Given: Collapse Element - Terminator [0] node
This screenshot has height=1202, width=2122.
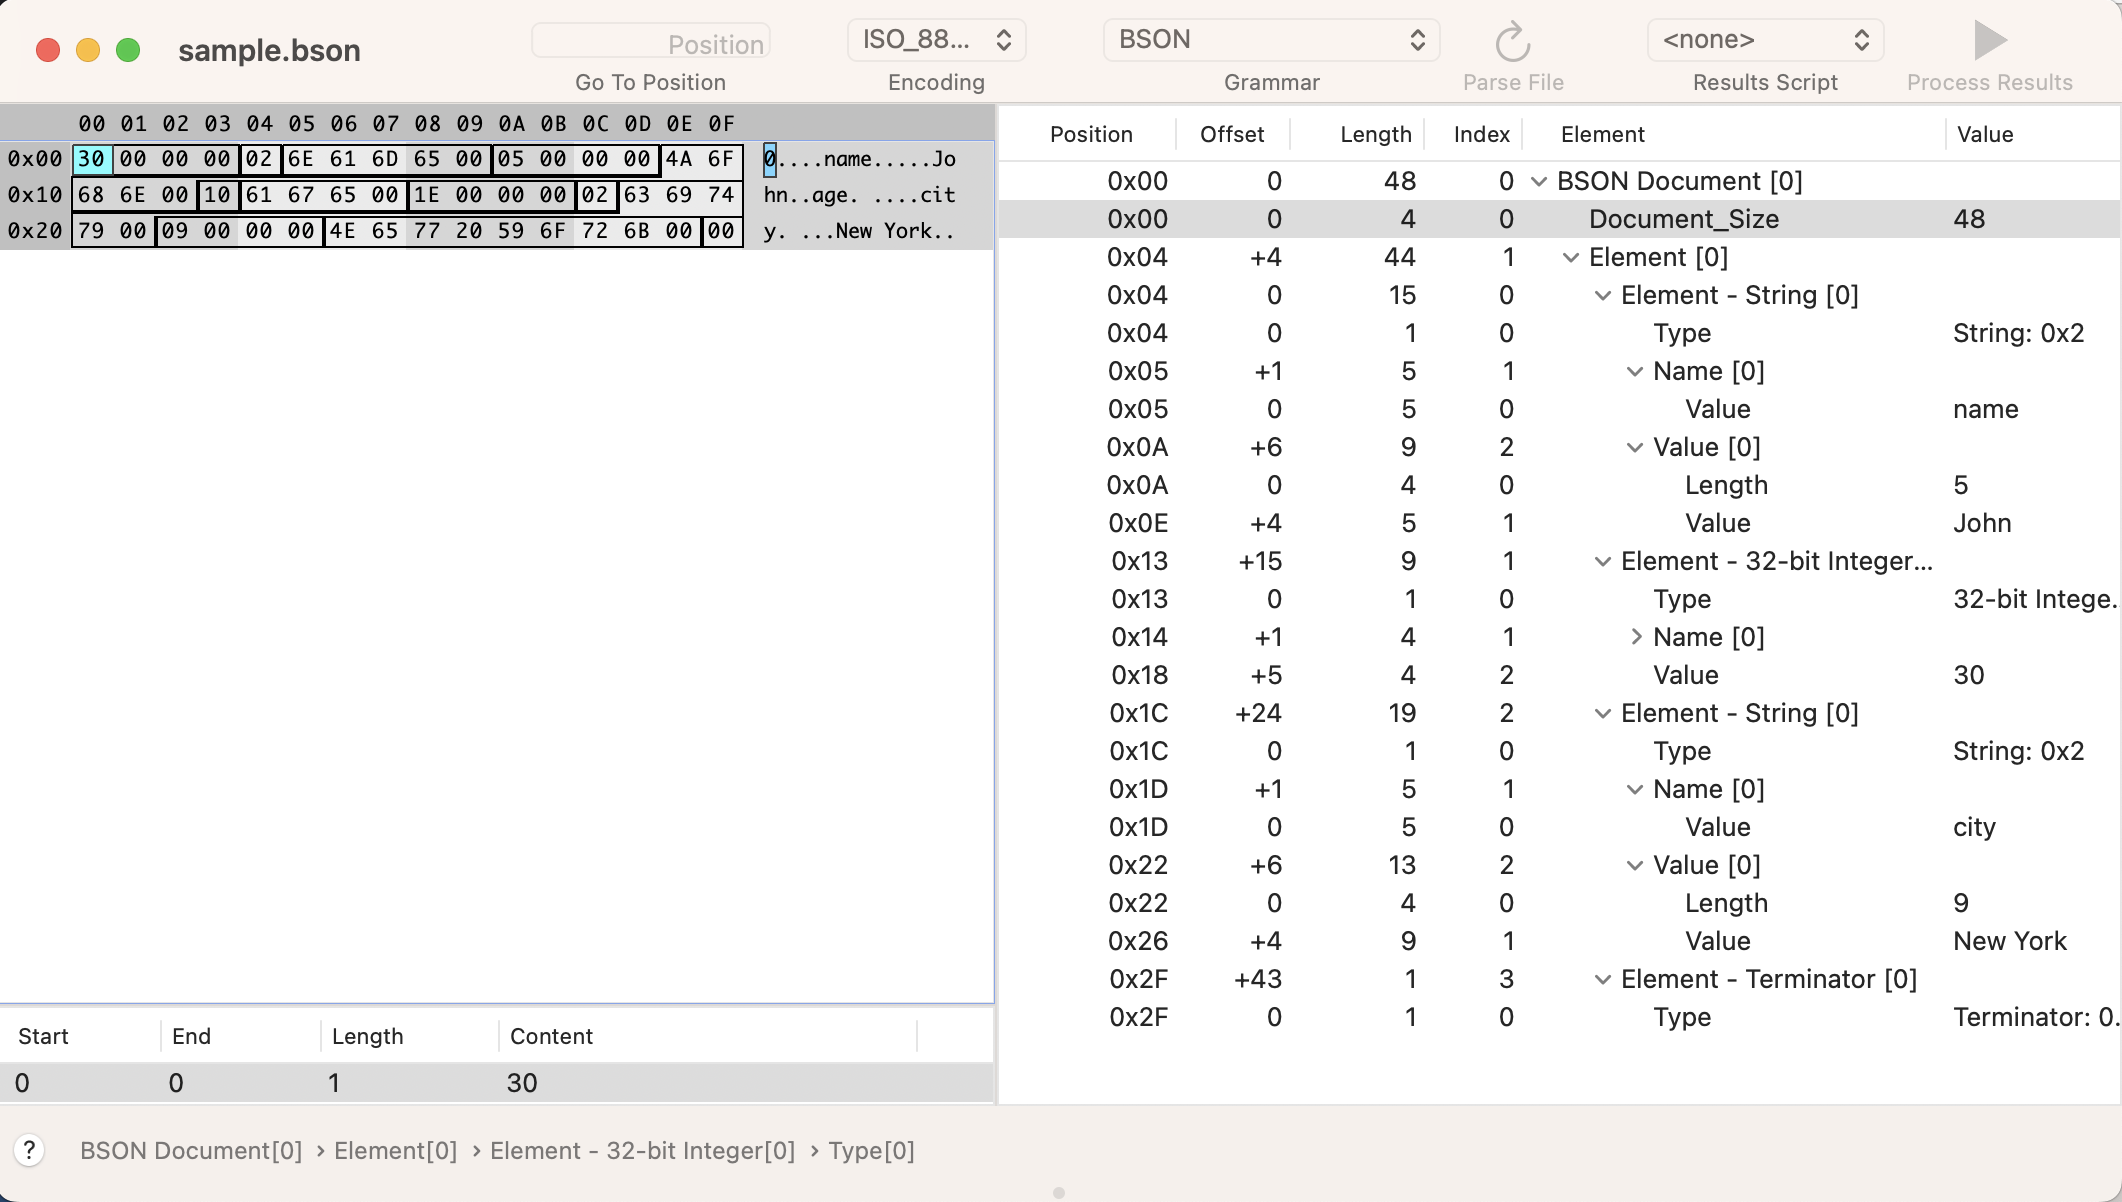Looking at the screenshot, I should coord(1602,979).
